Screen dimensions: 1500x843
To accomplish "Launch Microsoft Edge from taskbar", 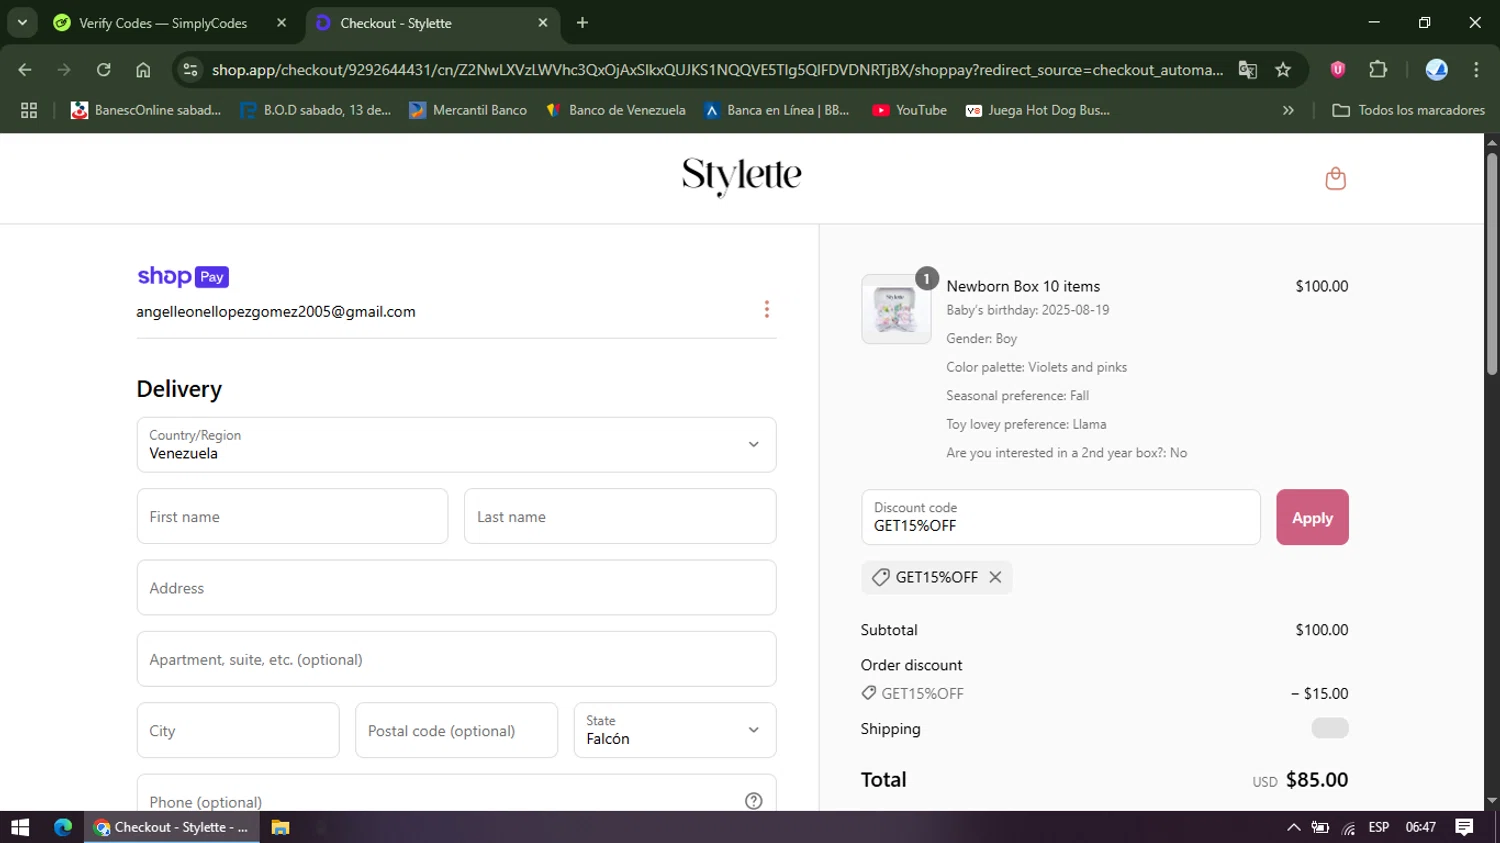I will 63,827.
